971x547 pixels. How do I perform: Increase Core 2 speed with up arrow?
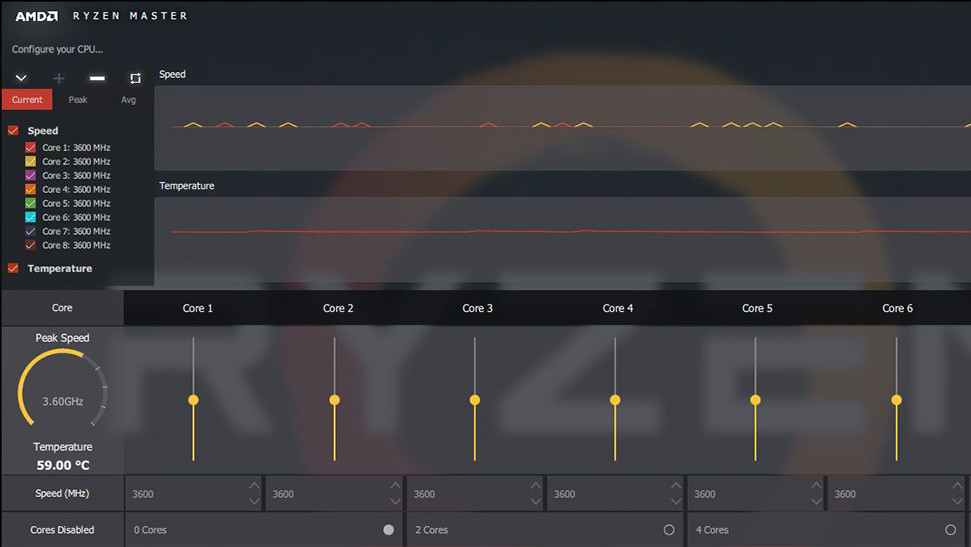395,485
